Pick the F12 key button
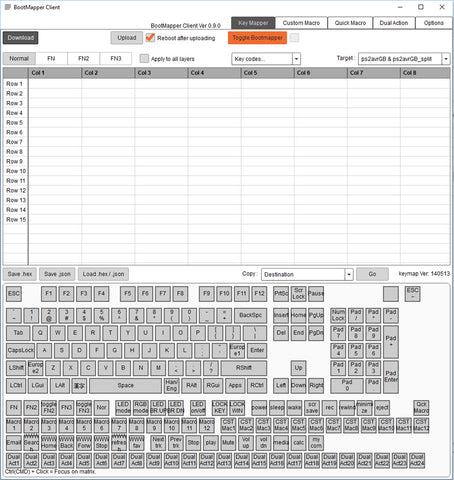The image size is (454, 480). click(259, 294)
